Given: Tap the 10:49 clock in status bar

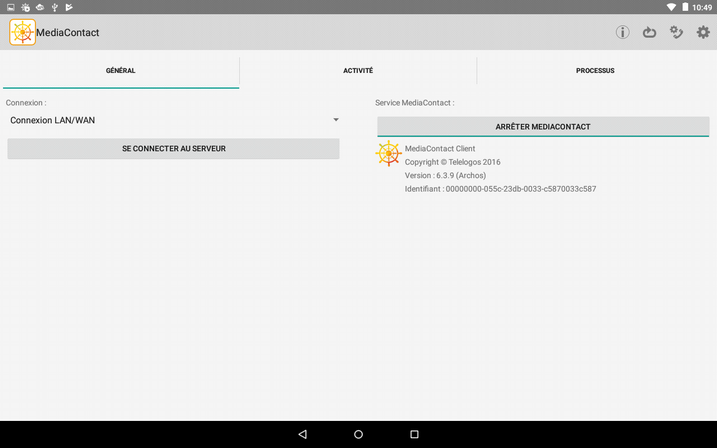Looking at the screenshot, I should (702, 7).
